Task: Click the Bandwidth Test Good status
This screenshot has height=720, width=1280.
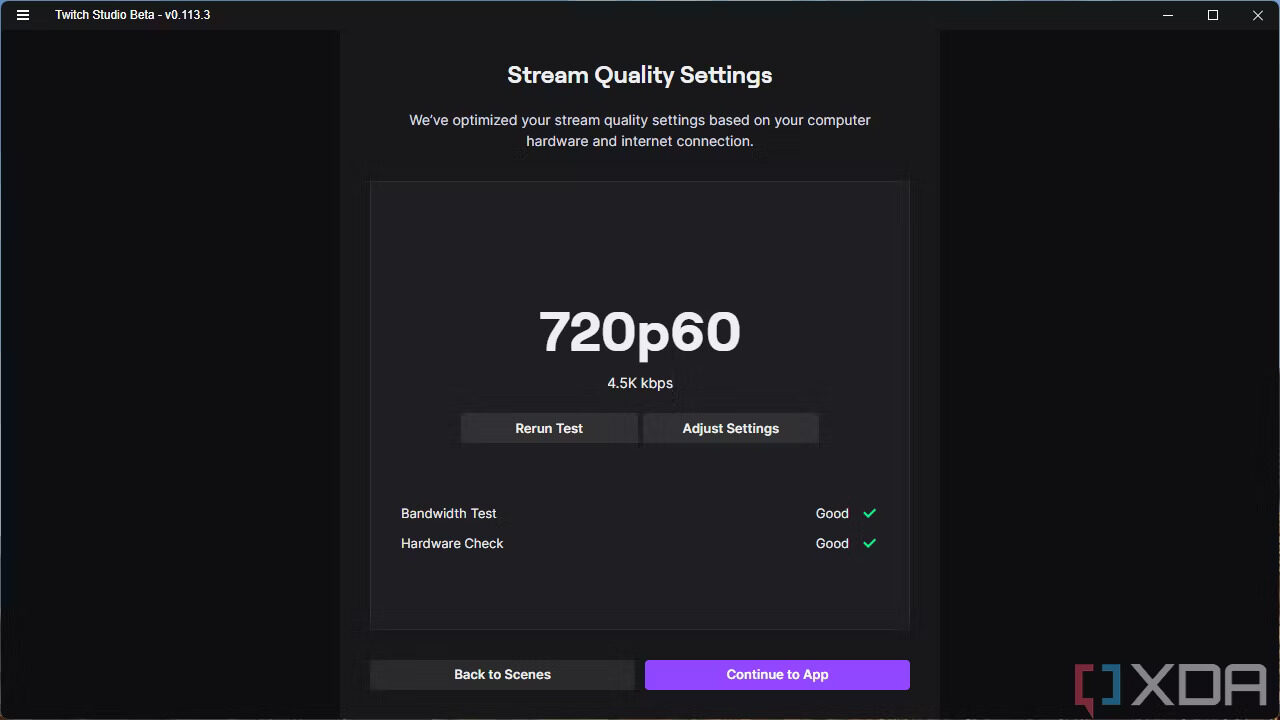Action: (x=832, y=513)
